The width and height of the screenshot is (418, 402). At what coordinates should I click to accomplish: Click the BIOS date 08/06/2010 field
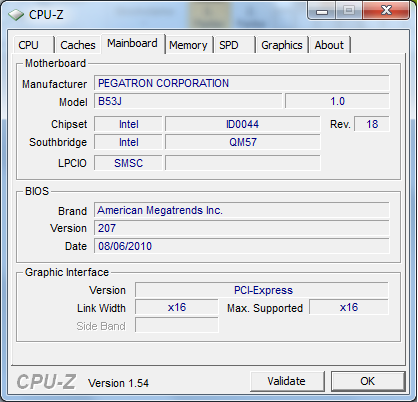tap(242, 246)
